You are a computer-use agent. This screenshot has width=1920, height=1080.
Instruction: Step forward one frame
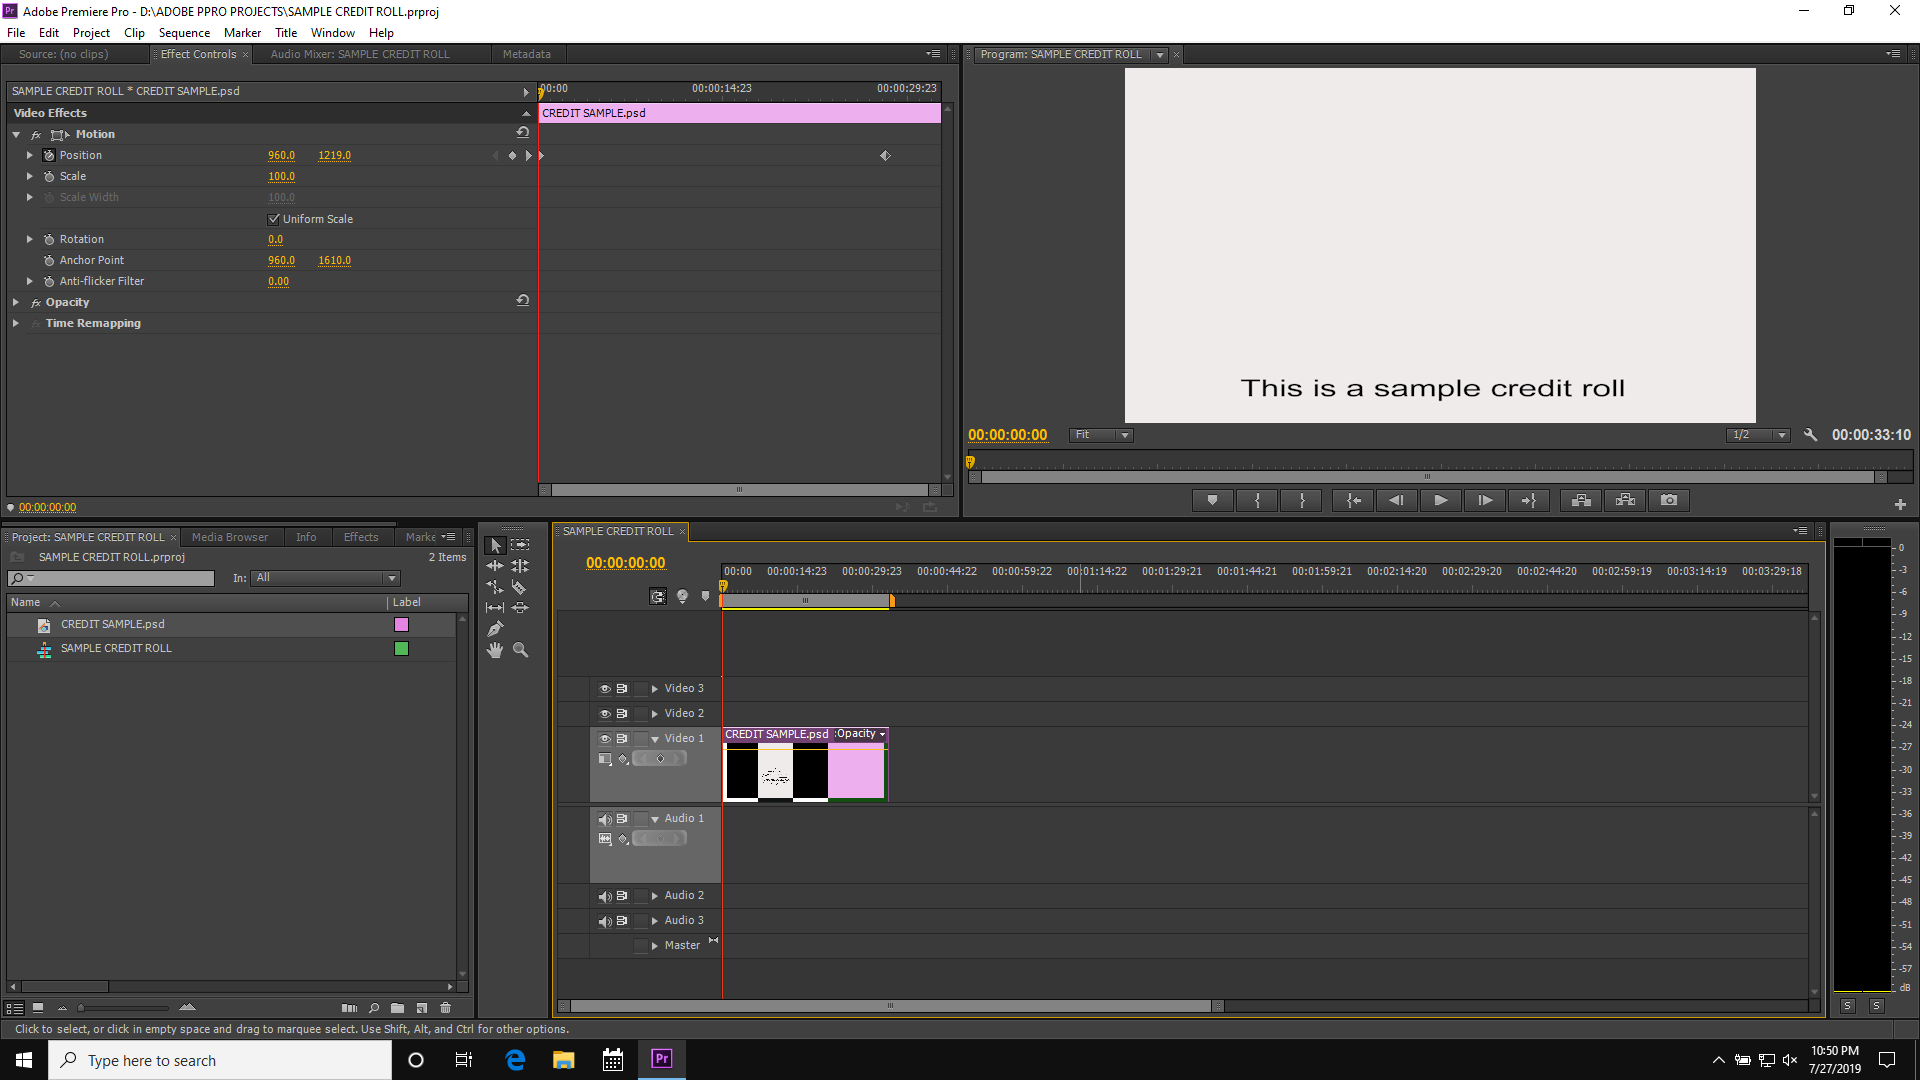click(1485, 500)
